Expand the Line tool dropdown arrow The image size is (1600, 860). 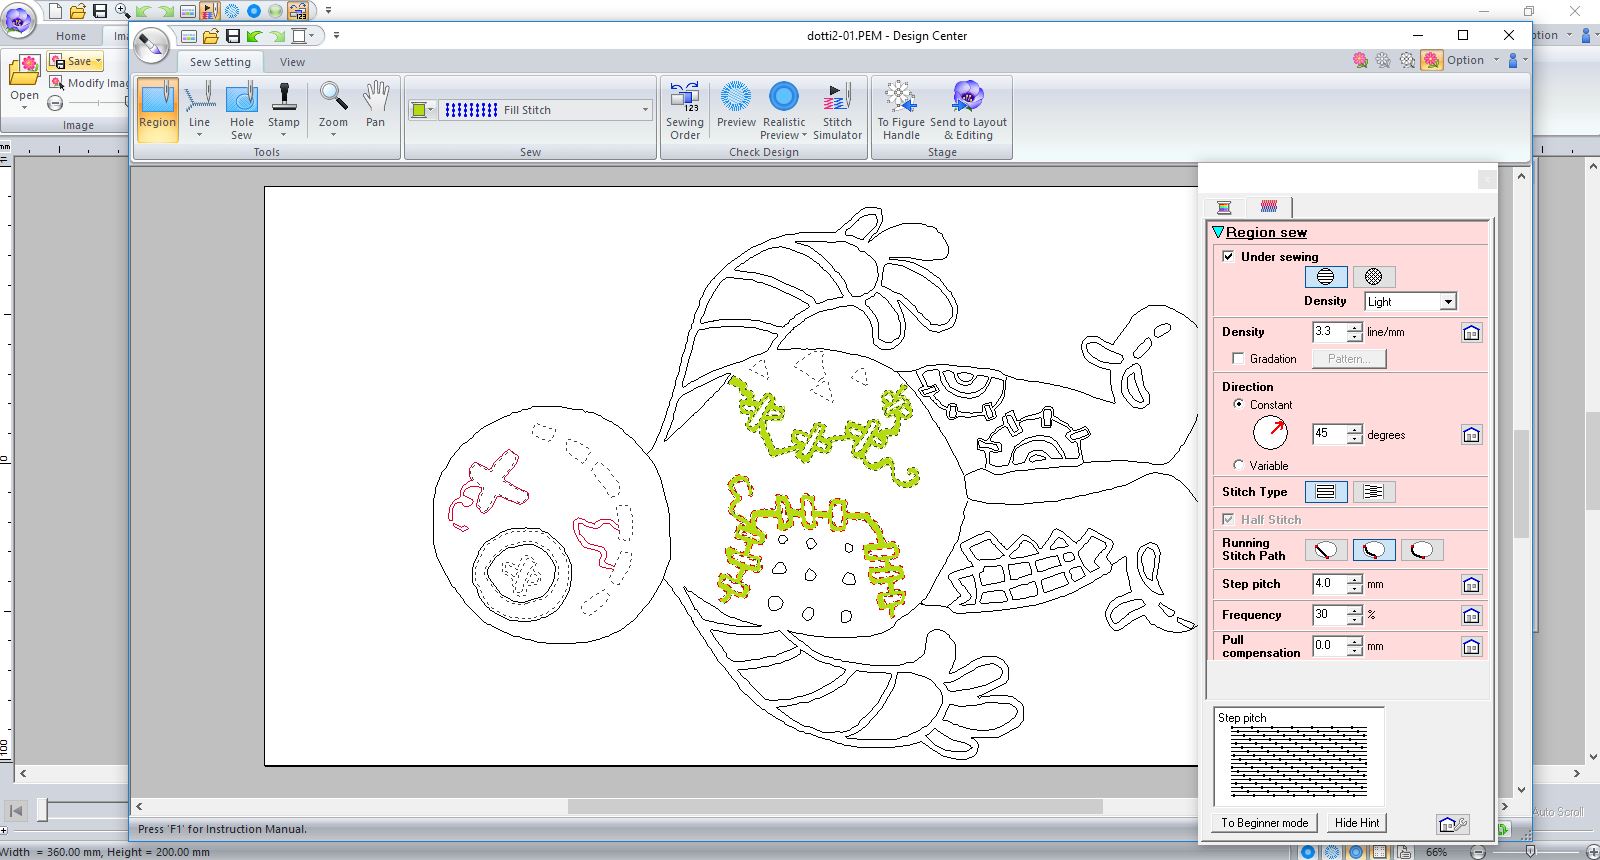click(x=200, y=135)
